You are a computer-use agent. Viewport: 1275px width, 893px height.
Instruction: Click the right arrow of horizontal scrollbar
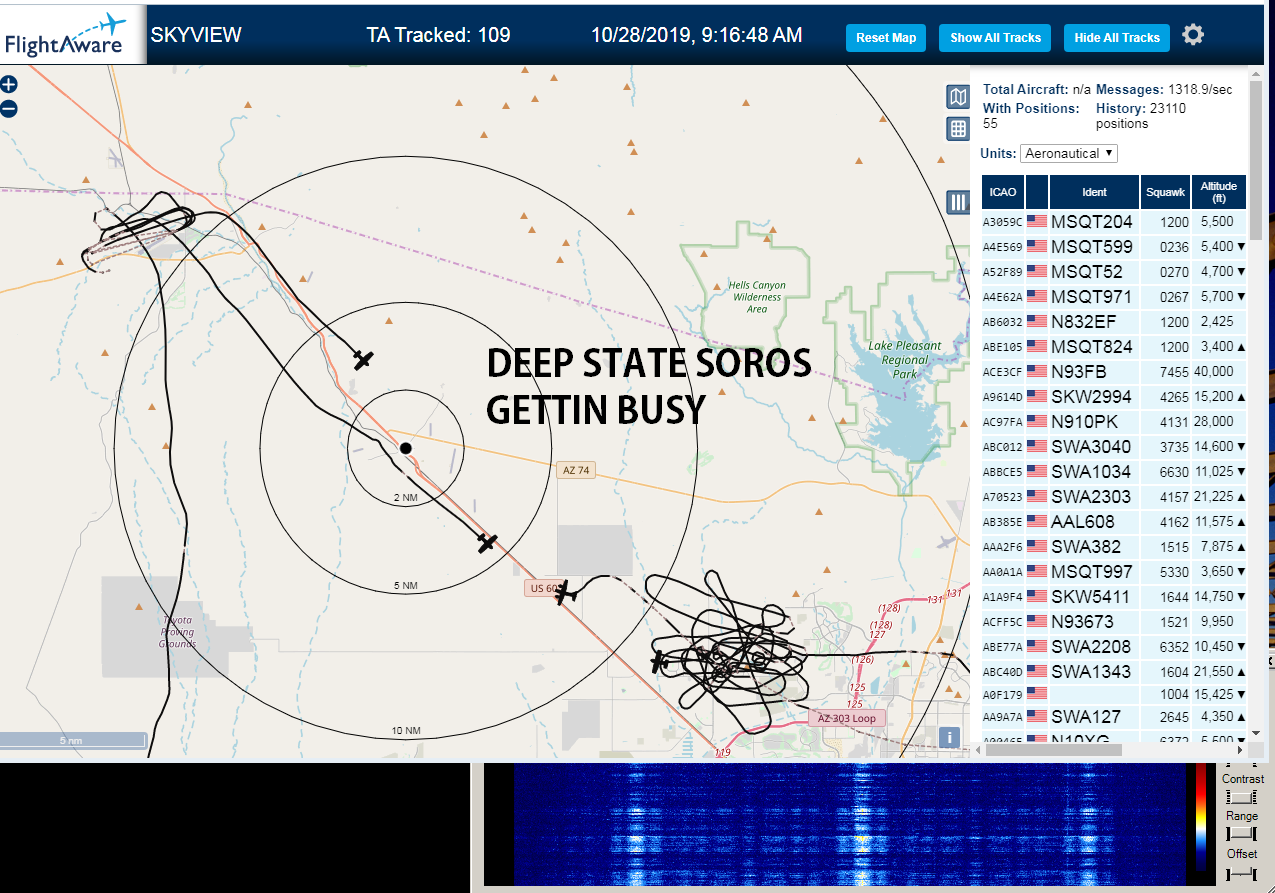[1241, 749]
